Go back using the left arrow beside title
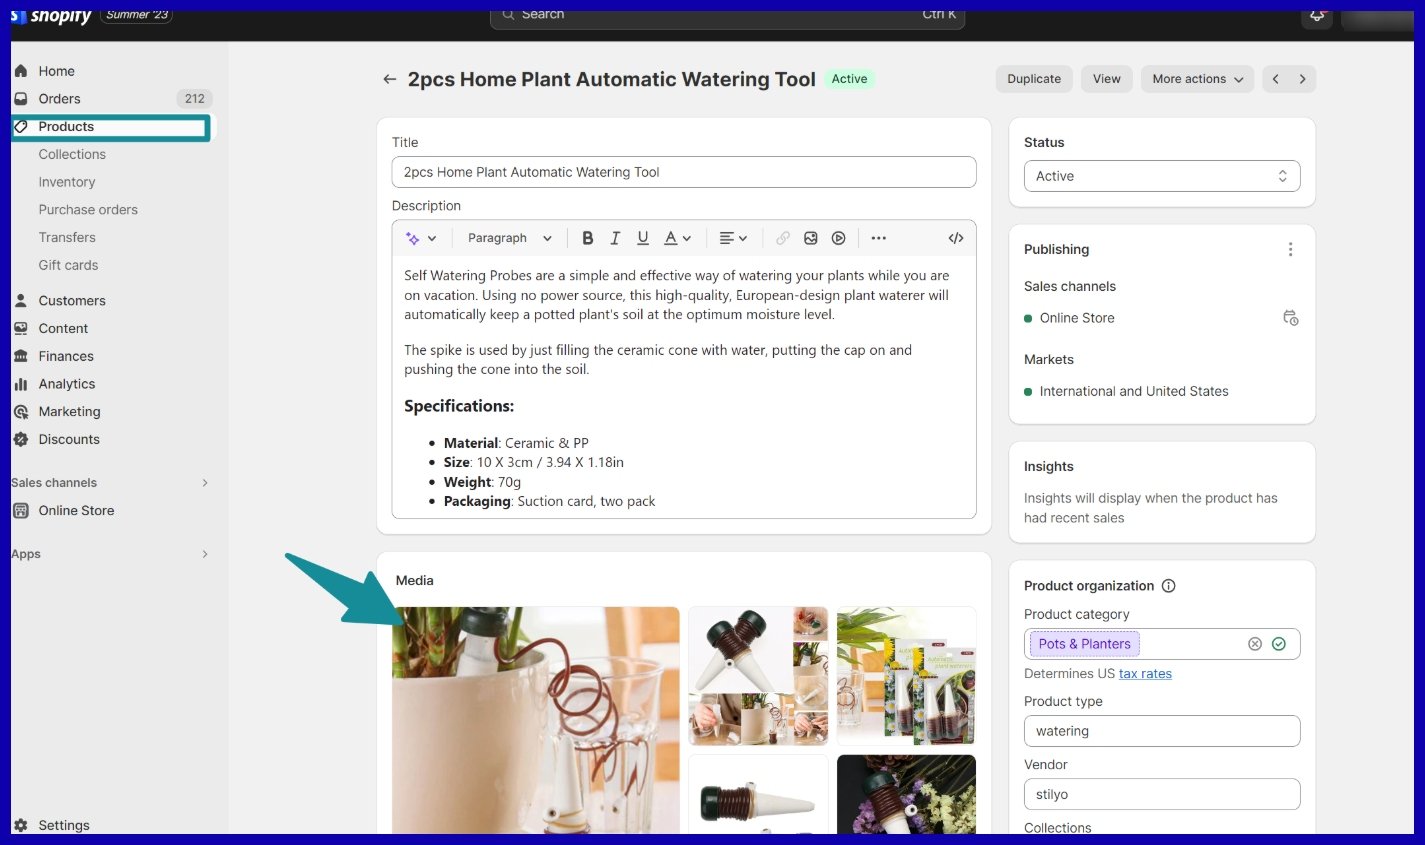This screenshot has height=845, width=1425. click(x=390, y=79)
